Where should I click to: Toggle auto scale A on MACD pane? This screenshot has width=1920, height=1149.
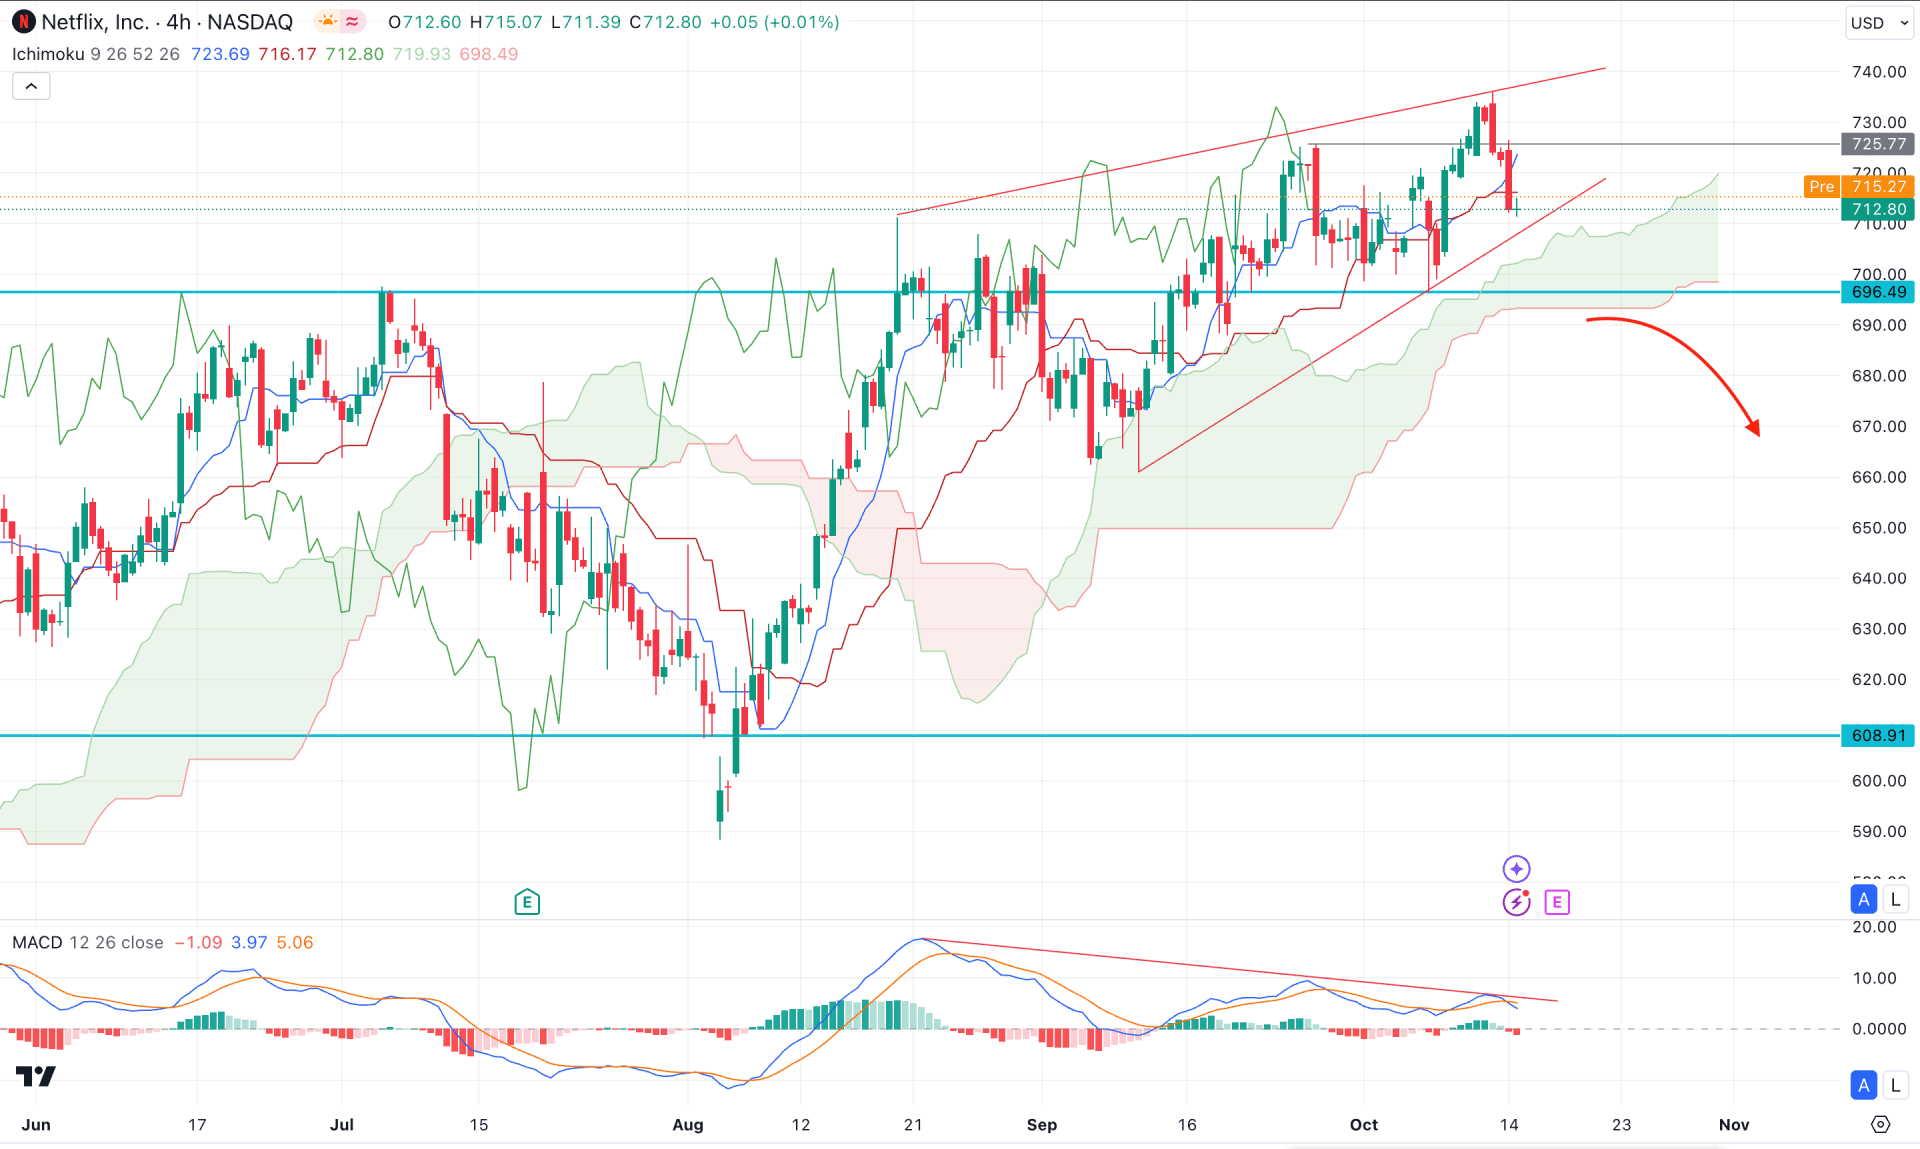coord(1863,1085)
